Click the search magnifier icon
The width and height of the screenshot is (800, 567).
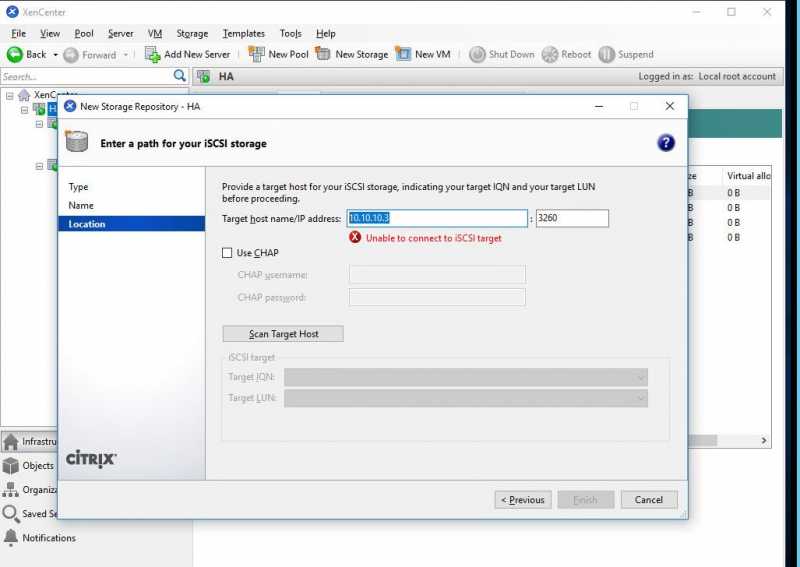coord(180,76)
